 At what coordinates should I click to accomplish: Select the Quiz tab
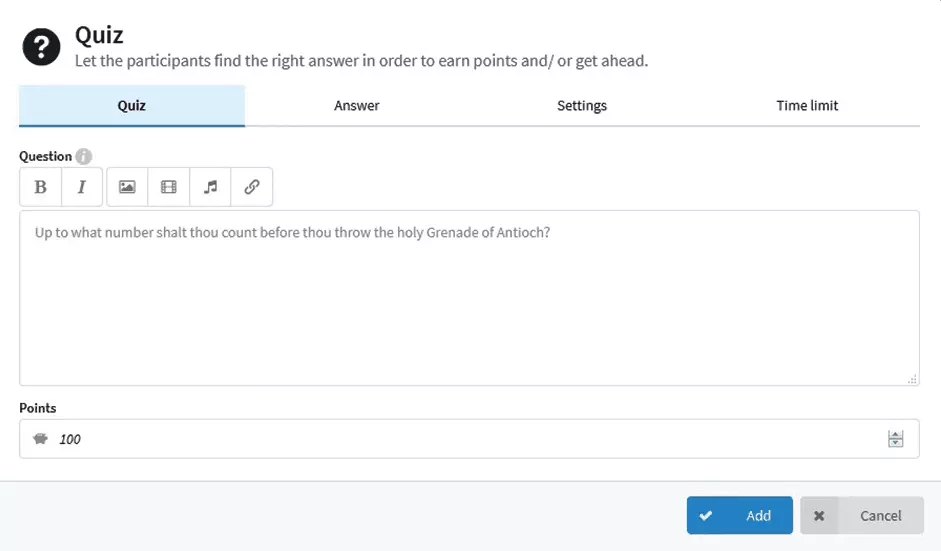(131, 106)
